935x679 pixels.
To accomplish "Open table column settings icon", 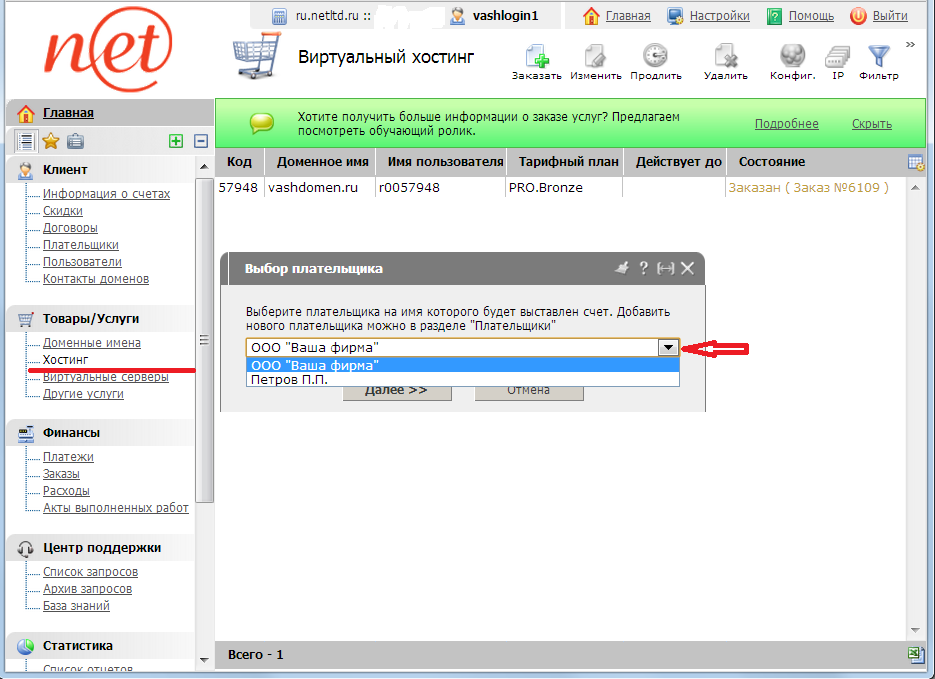I will [915, 162].
